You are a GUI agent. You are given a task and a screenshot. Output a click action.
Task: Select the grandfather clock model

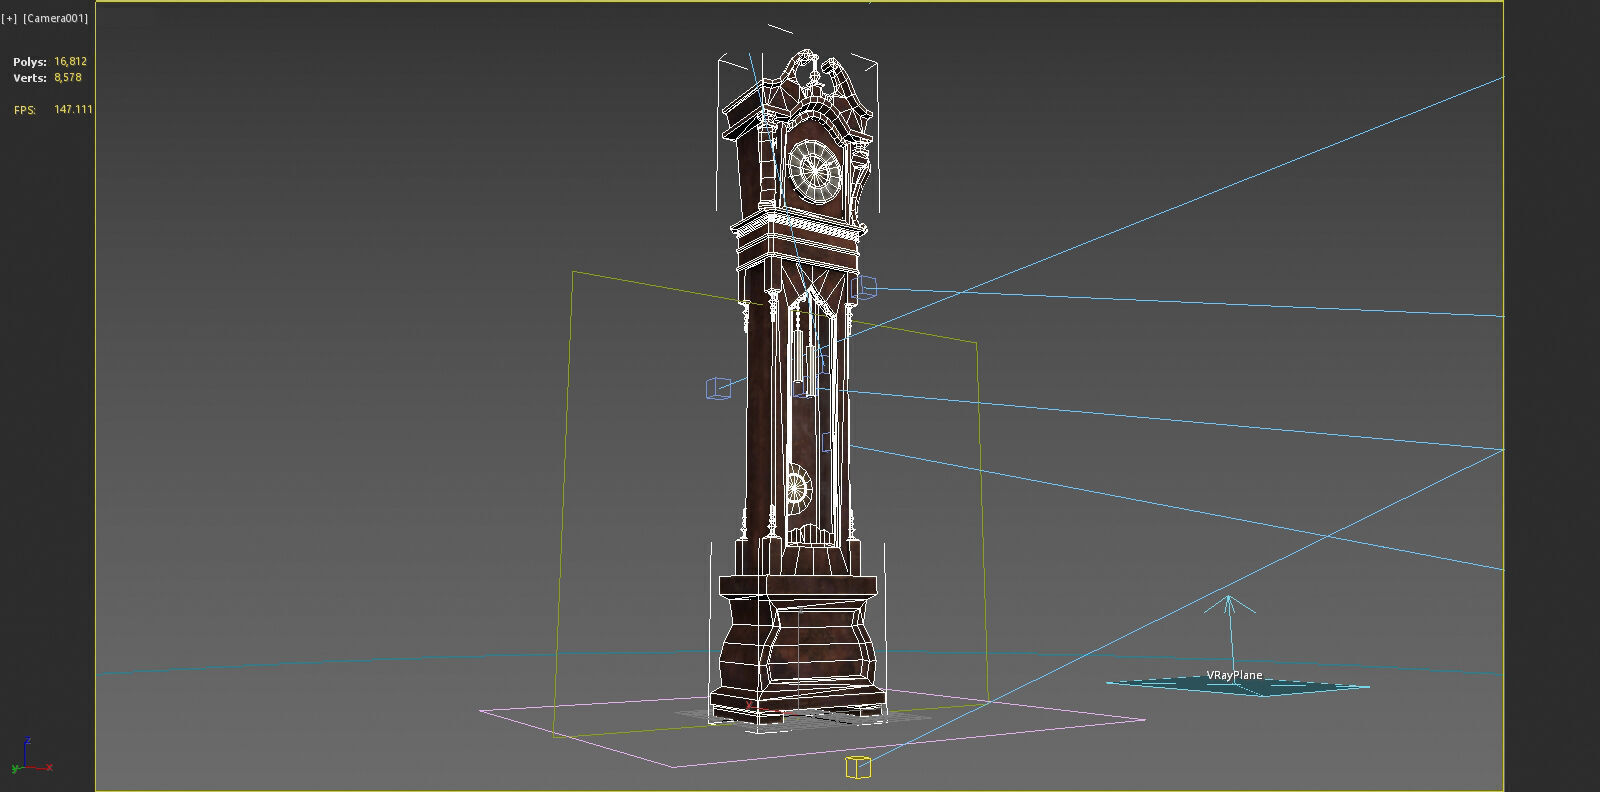coord(797,390)
